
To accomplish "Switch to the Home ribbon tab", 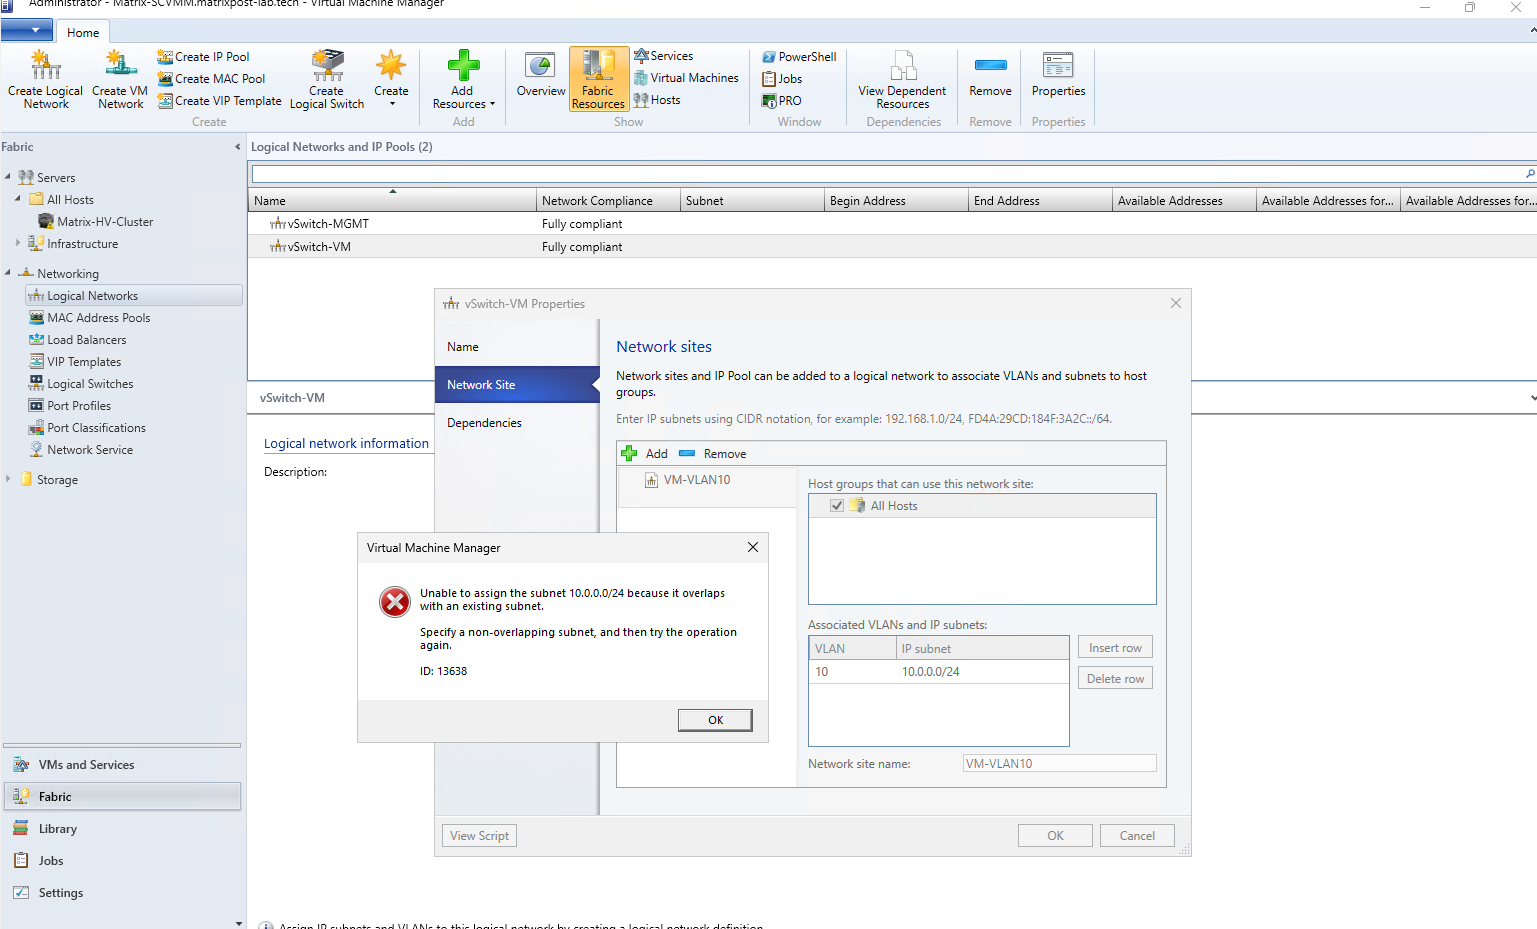I will pos(83,32).
